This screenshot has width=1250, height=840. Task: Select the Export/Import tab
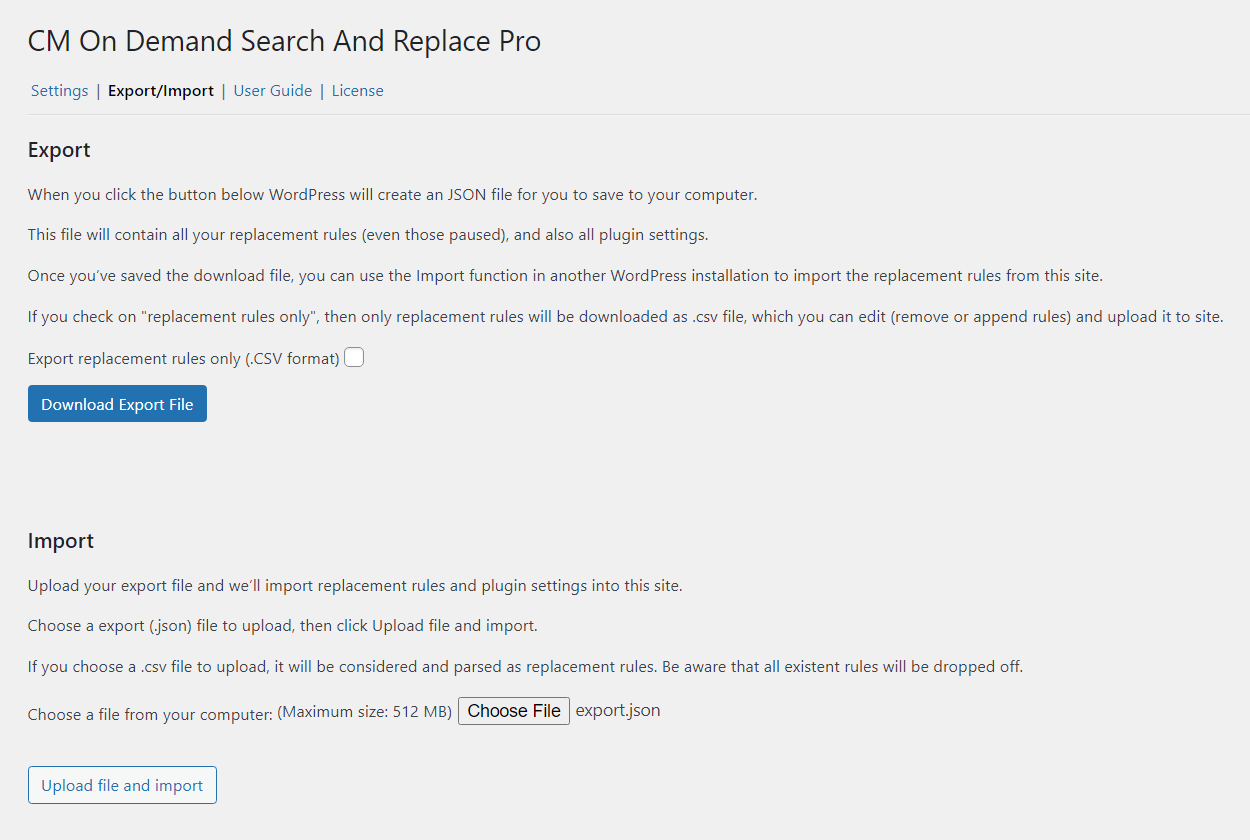pos(161,91)
